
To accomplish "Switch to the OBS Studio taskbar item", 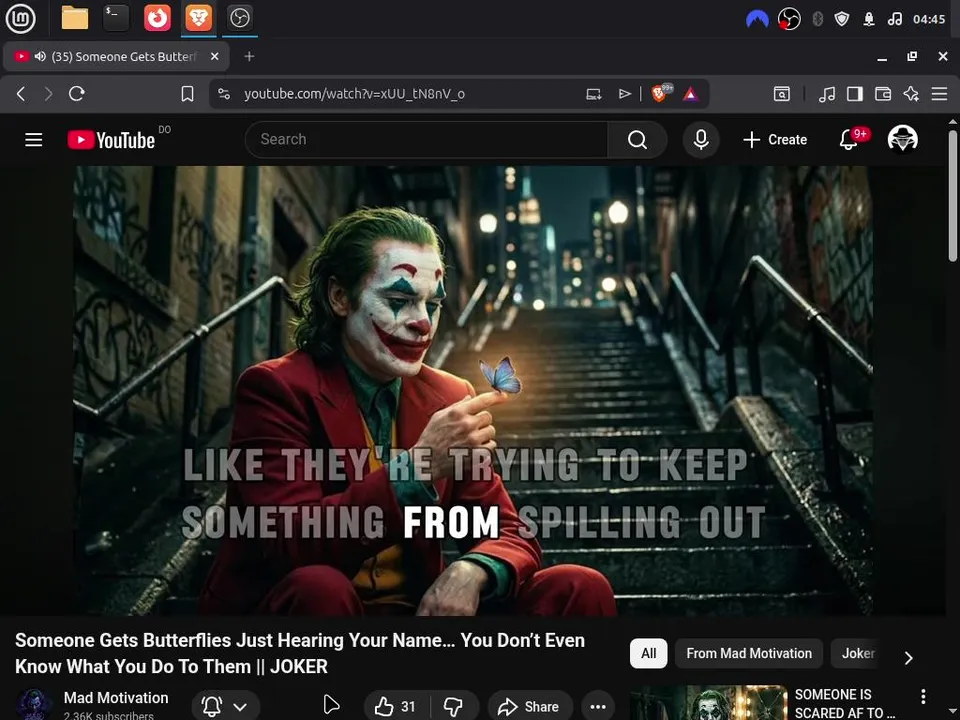I will tap(239, 18).
